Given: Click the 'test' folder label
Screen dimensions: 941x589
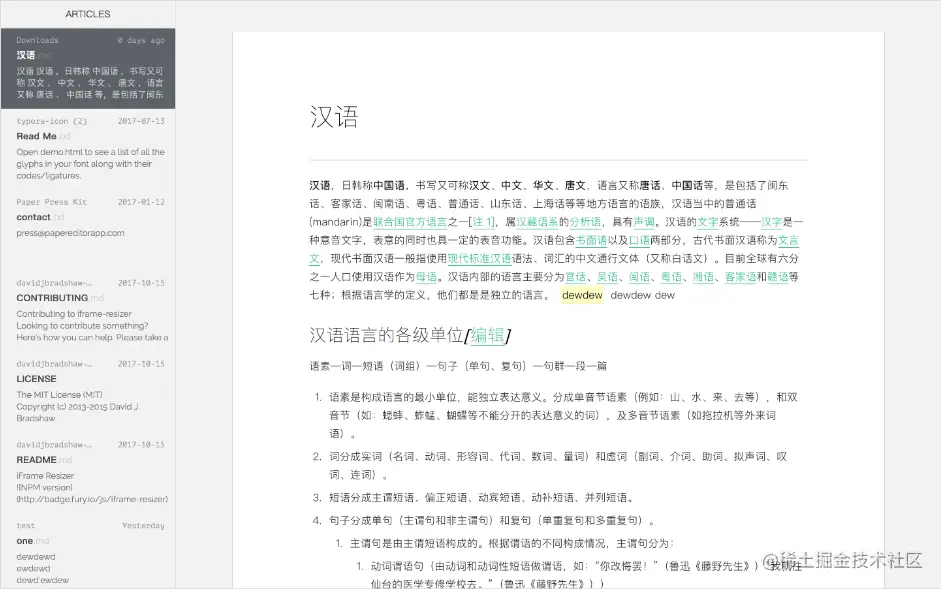Looking at the screenshot, I should click(x=26, y=526).
